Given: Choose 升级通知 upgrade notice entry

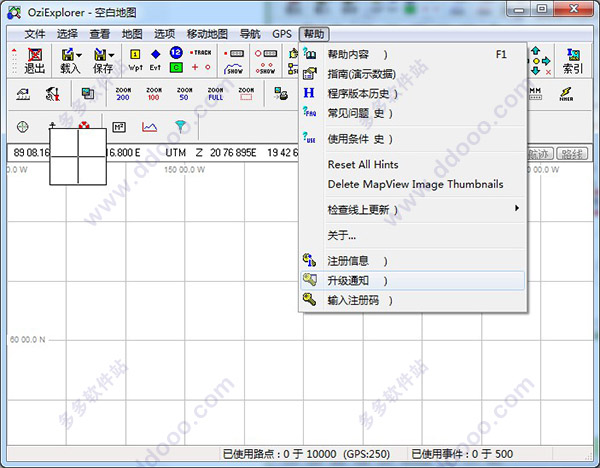Looking at the screenshot, I should pos(412,281).
